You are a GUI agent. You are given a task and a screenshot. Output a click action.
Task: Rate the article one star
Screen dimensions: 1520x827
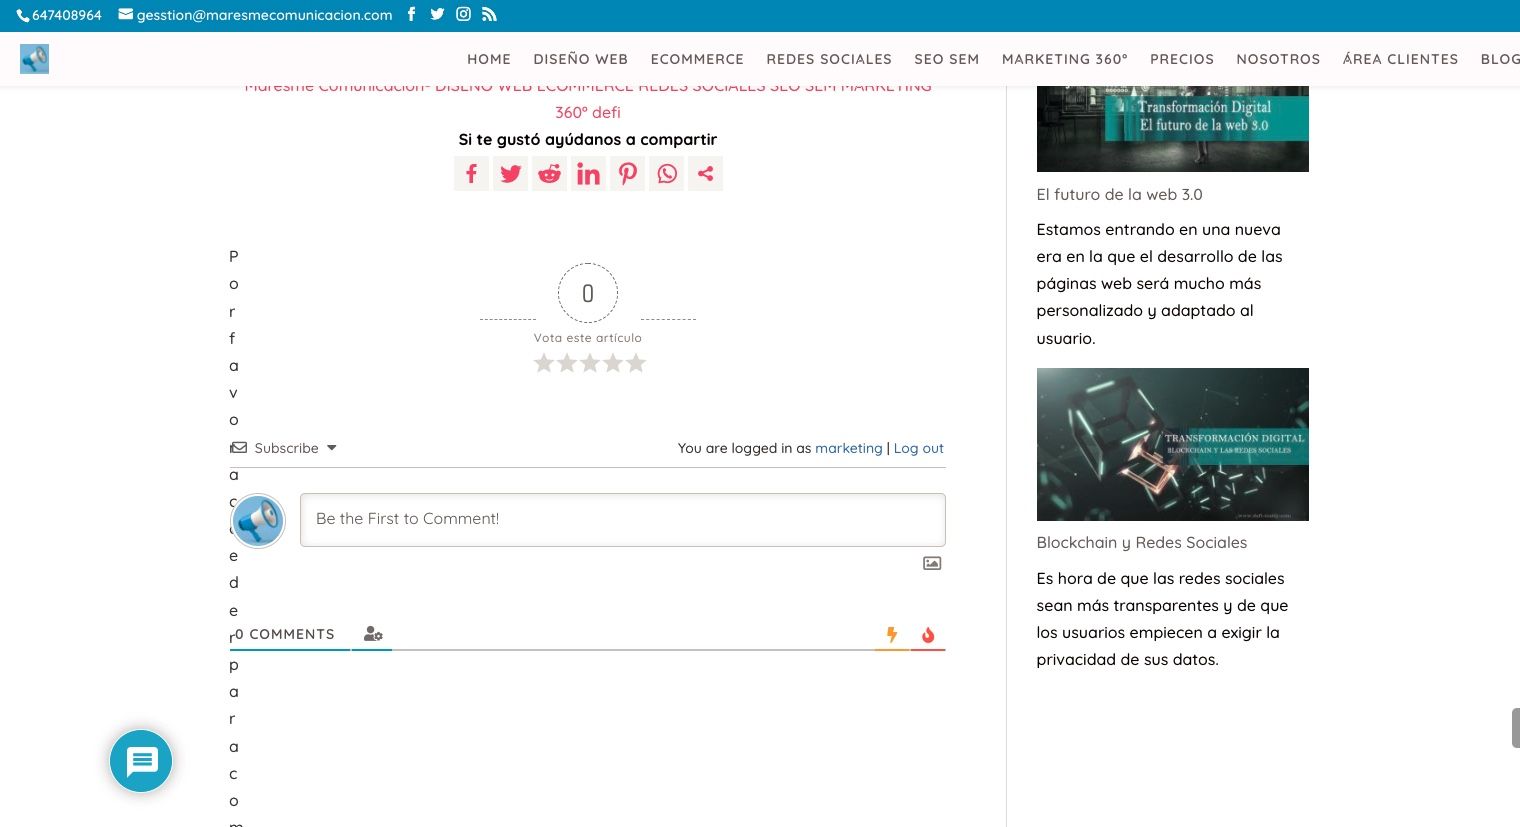click(544, 363)
